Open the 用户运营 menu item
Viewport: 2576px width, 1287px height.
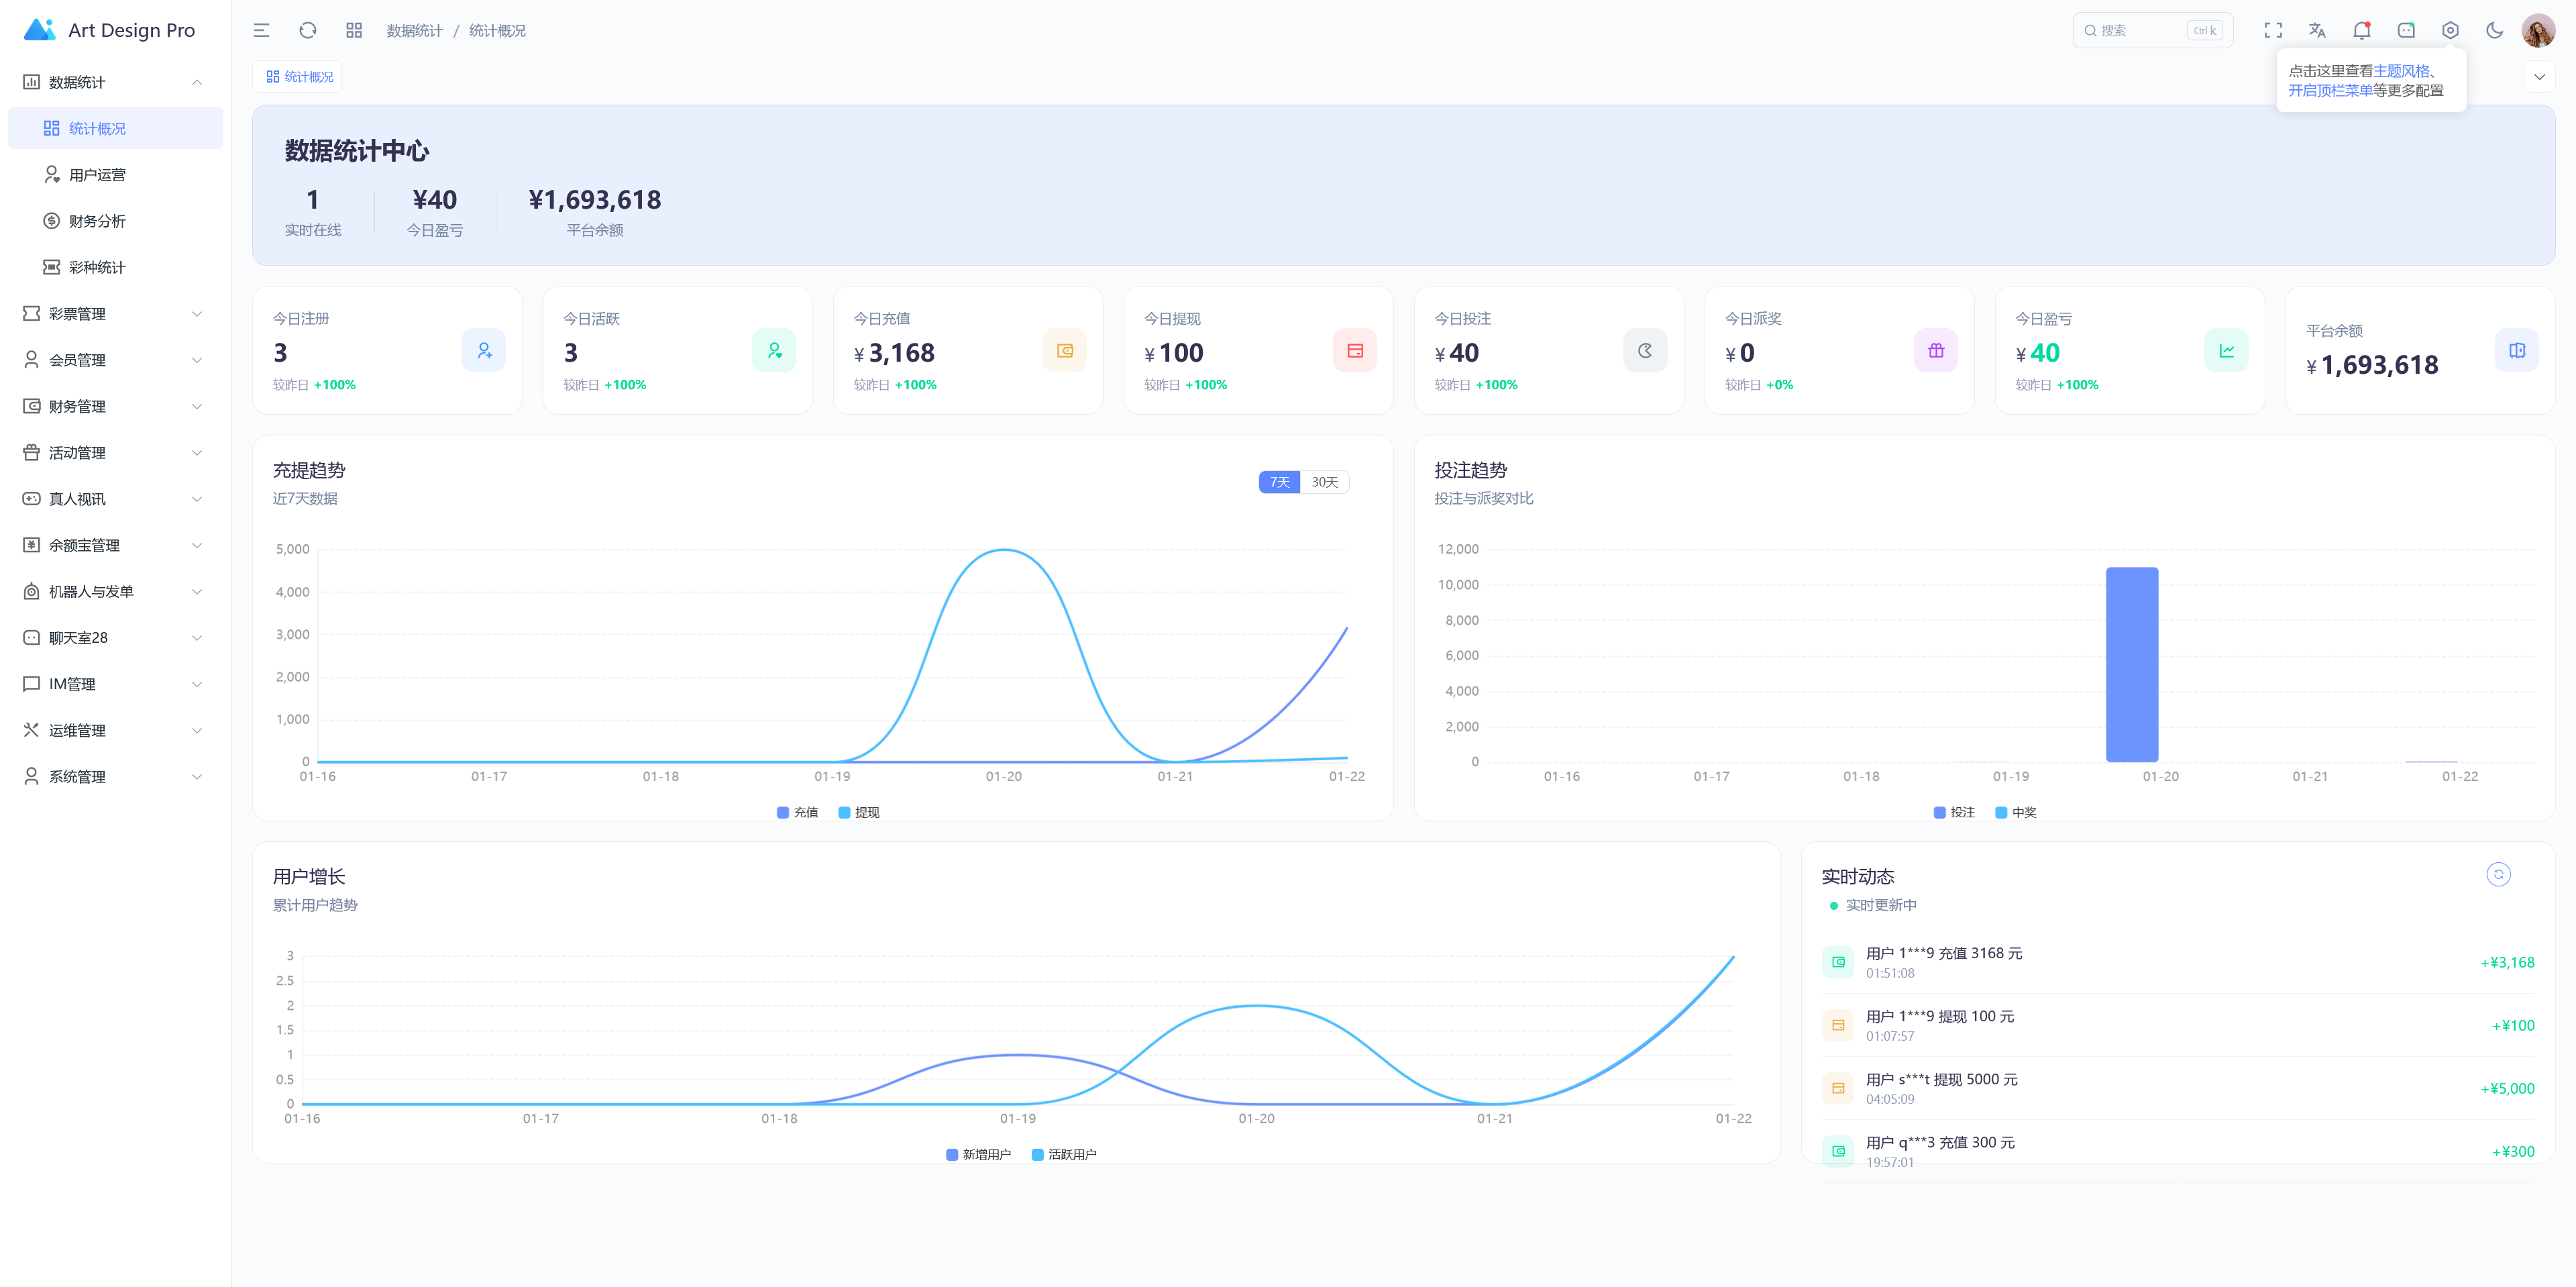coord(97,175)
